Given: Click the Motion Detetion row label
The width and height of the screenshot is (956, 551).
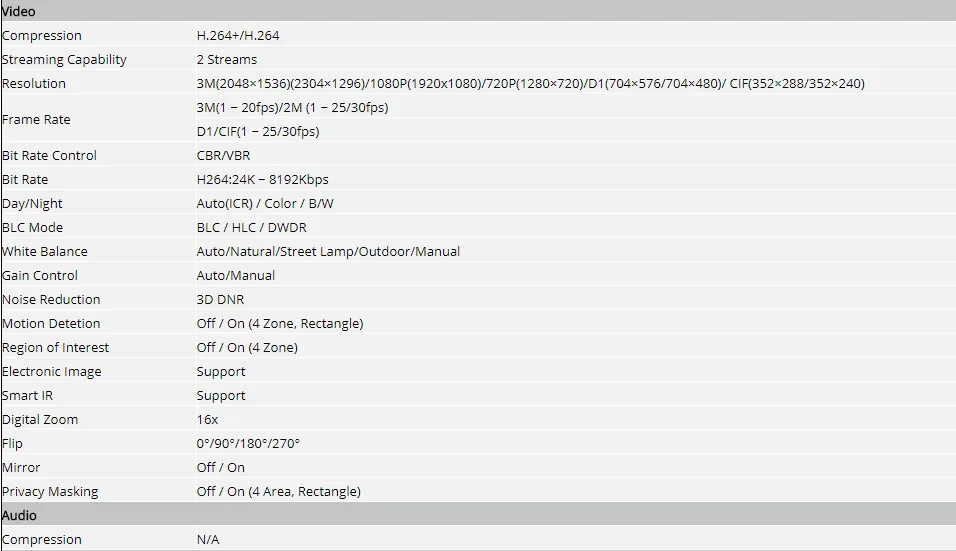Looking at the screenshot, I should click(x=51, y=324).
